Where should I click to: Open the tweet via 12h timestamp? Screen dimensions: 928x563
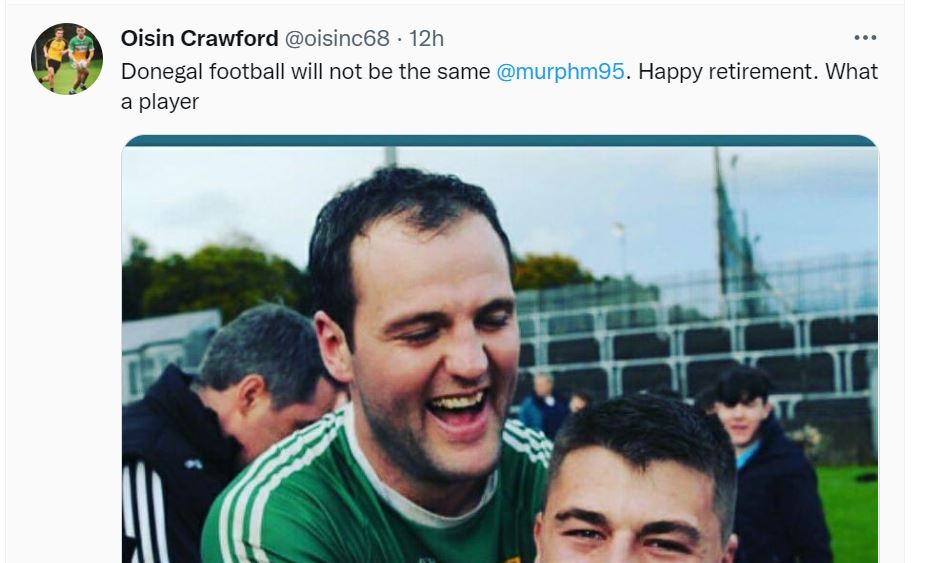[x=426, y=38]
